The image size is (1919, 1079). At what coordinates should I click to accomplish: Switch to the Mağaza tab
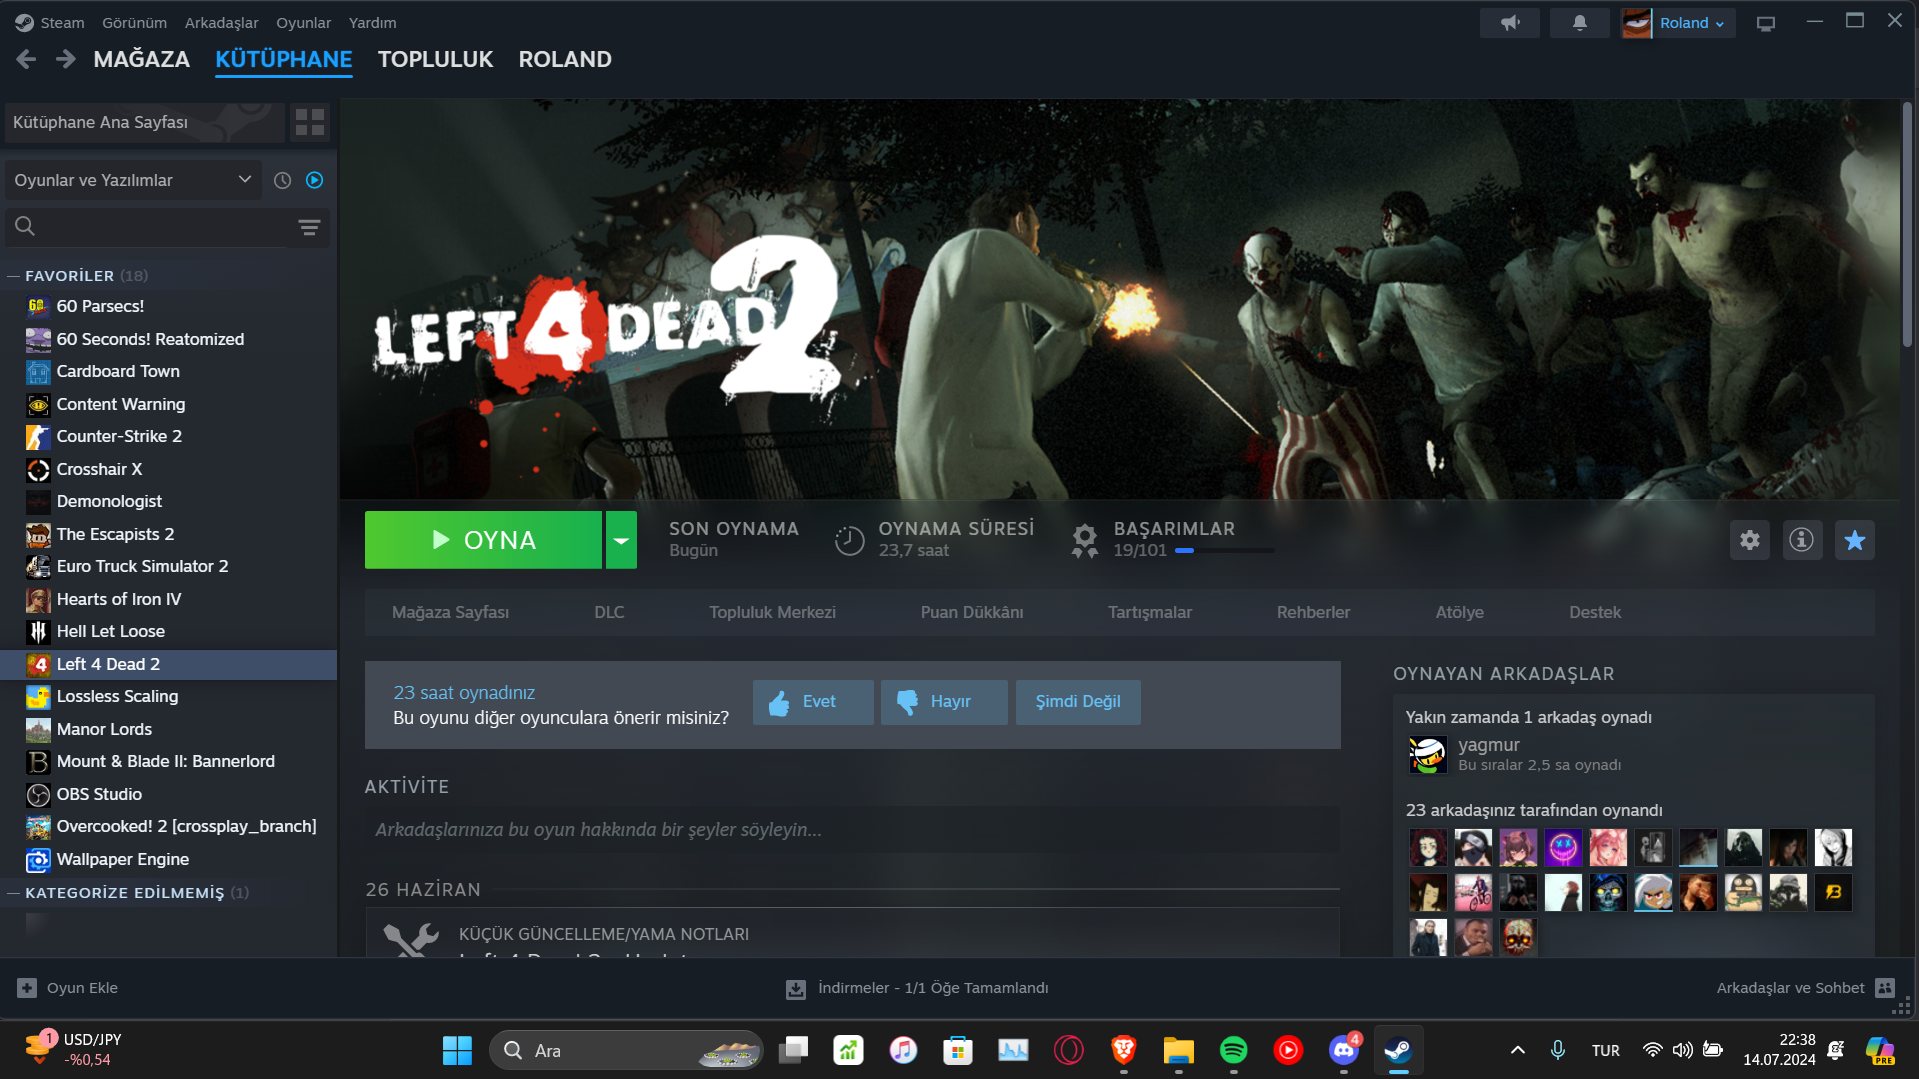point(142,59)
